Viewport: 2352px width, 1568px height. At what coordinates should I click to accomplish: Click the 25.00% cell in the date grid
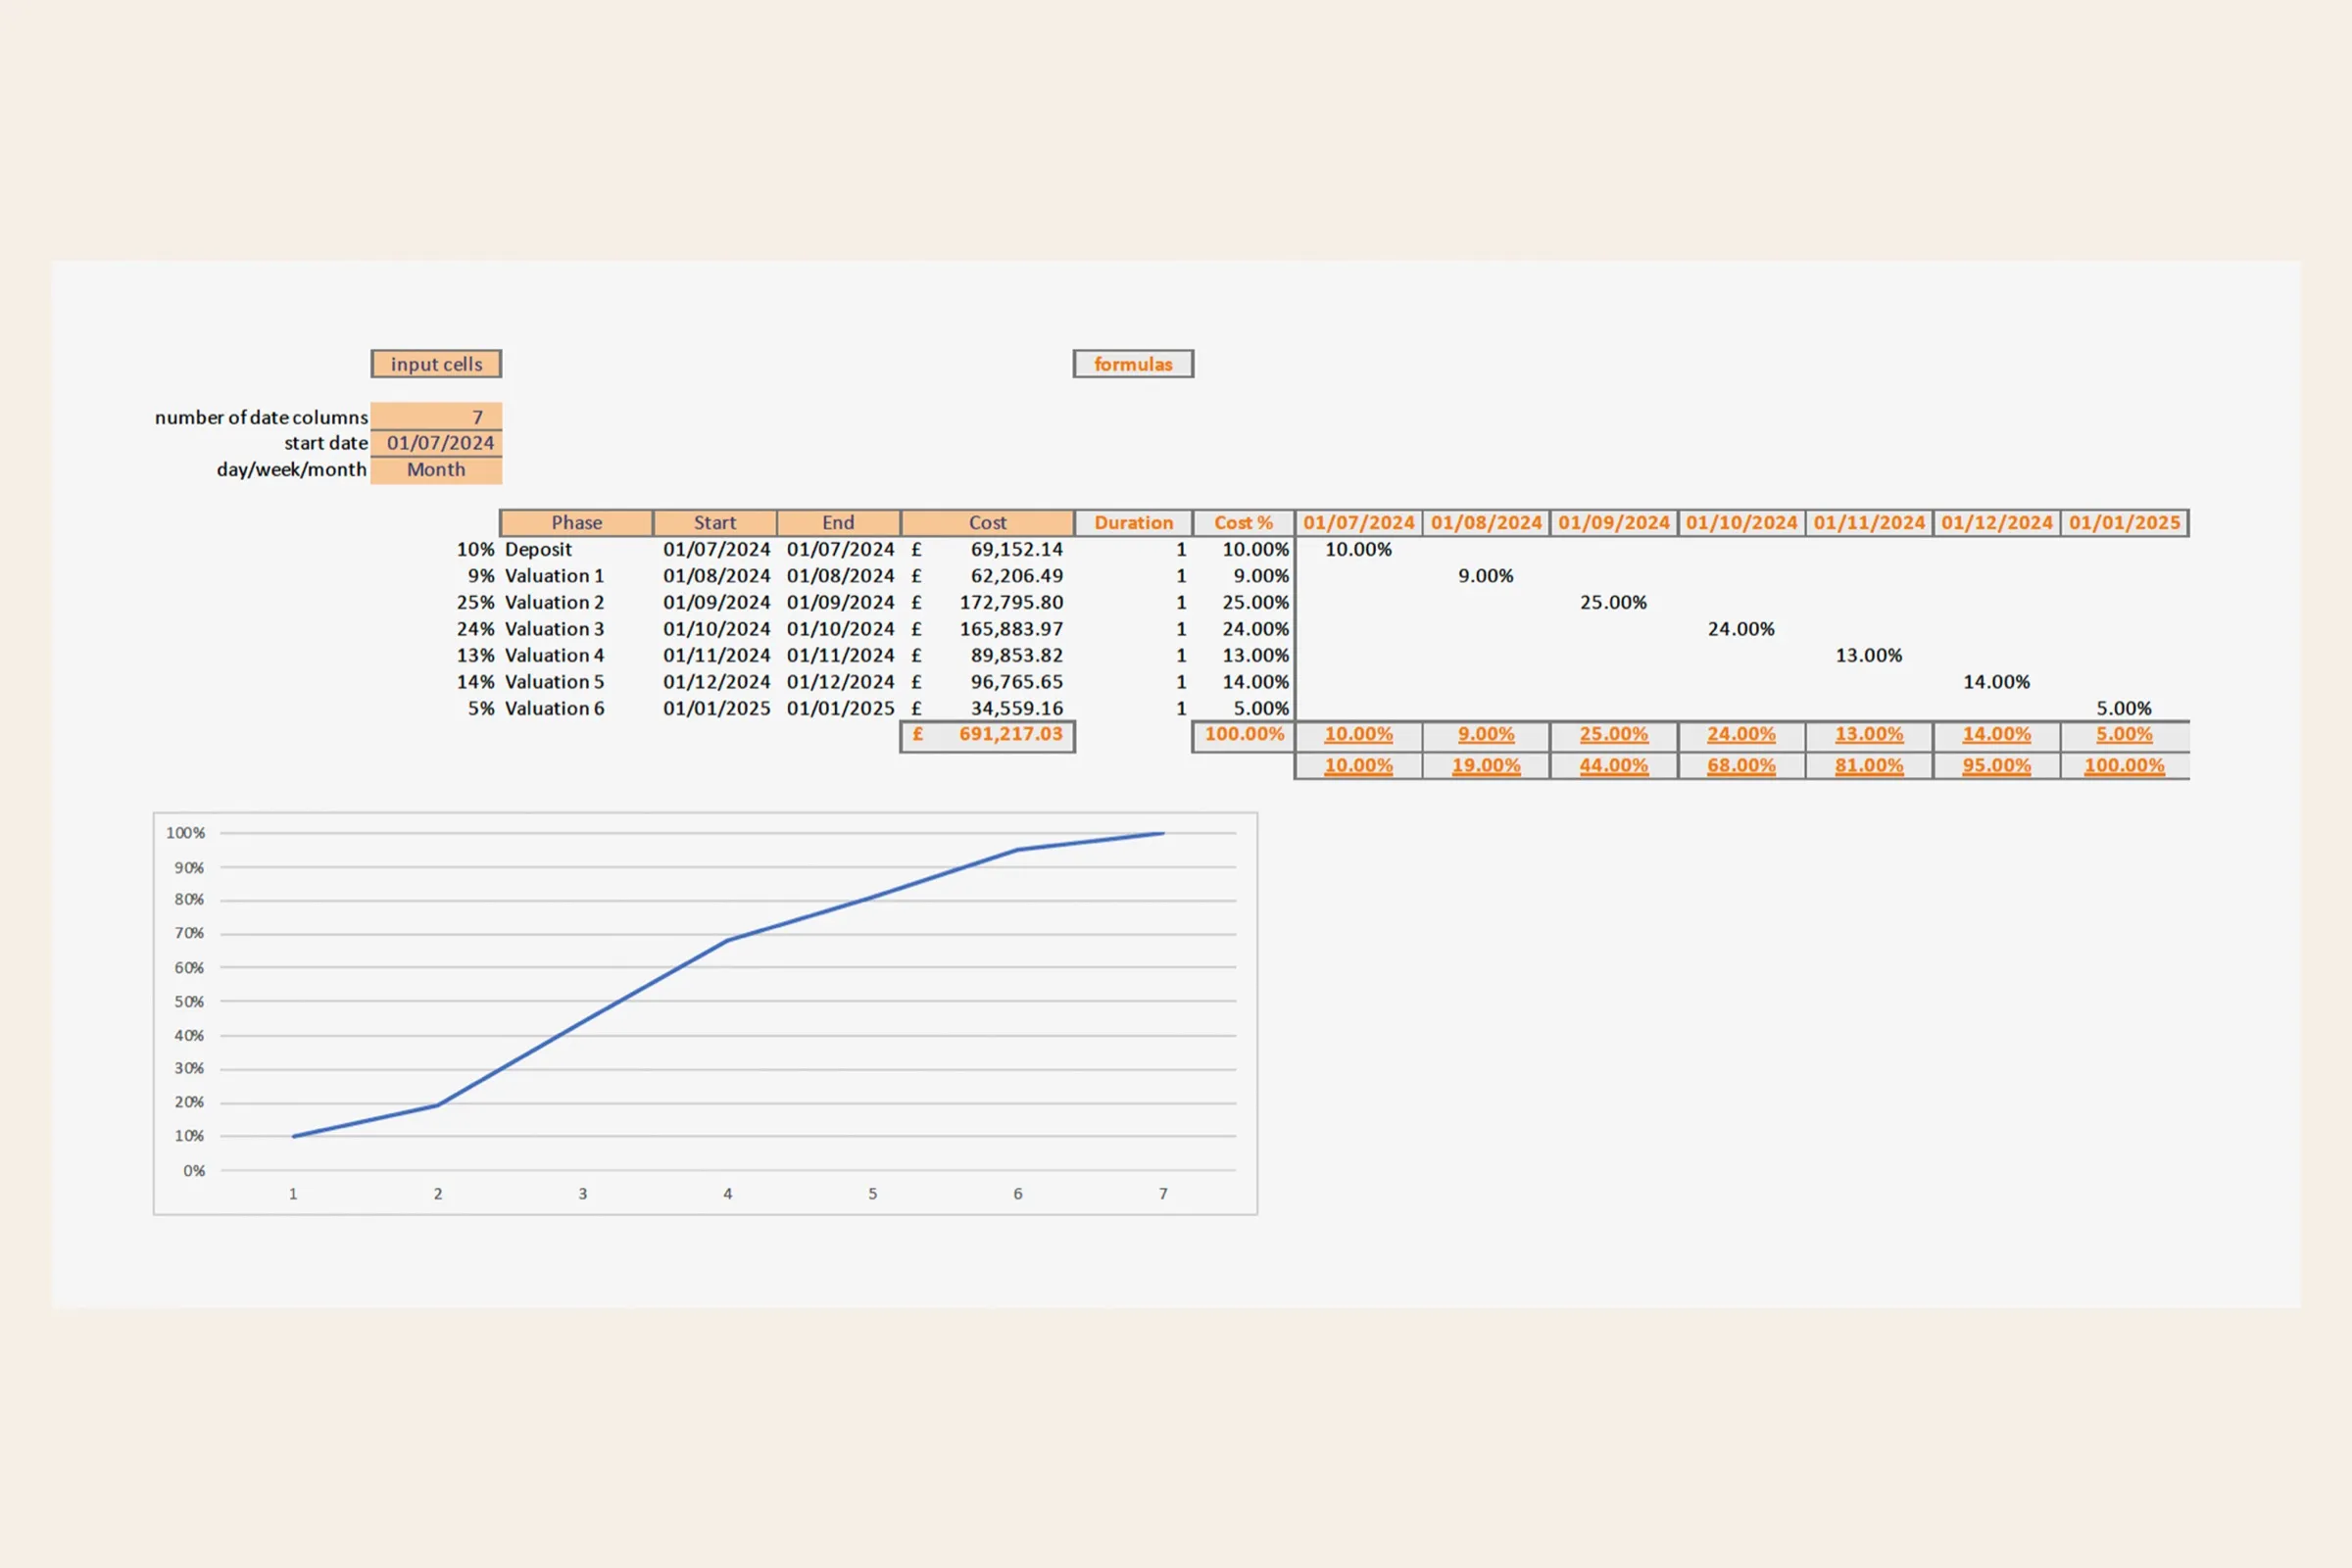point(1613,603)
